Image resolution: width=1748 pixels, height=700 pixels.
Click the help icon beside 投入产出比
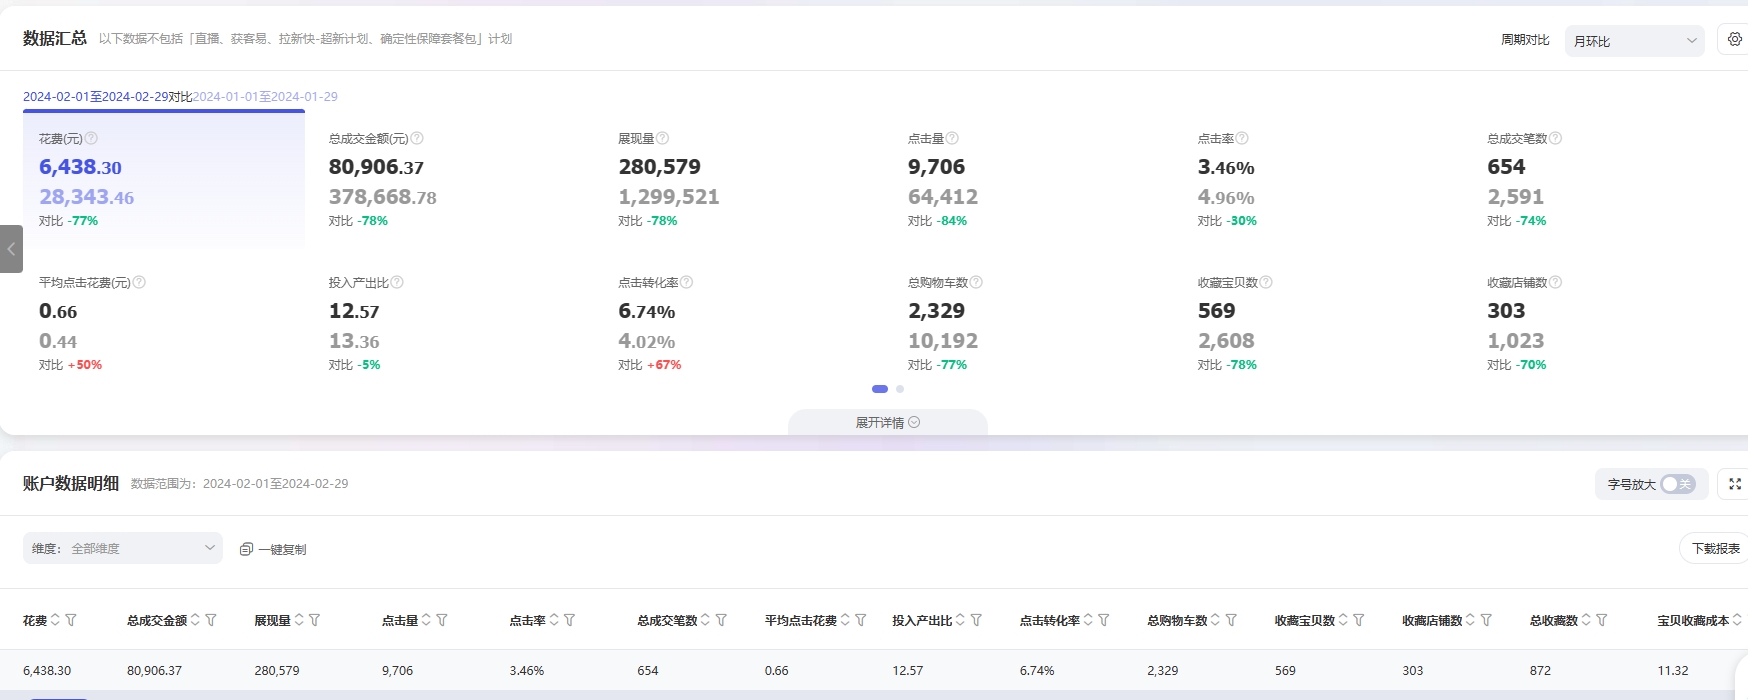(x=397, y=283)
